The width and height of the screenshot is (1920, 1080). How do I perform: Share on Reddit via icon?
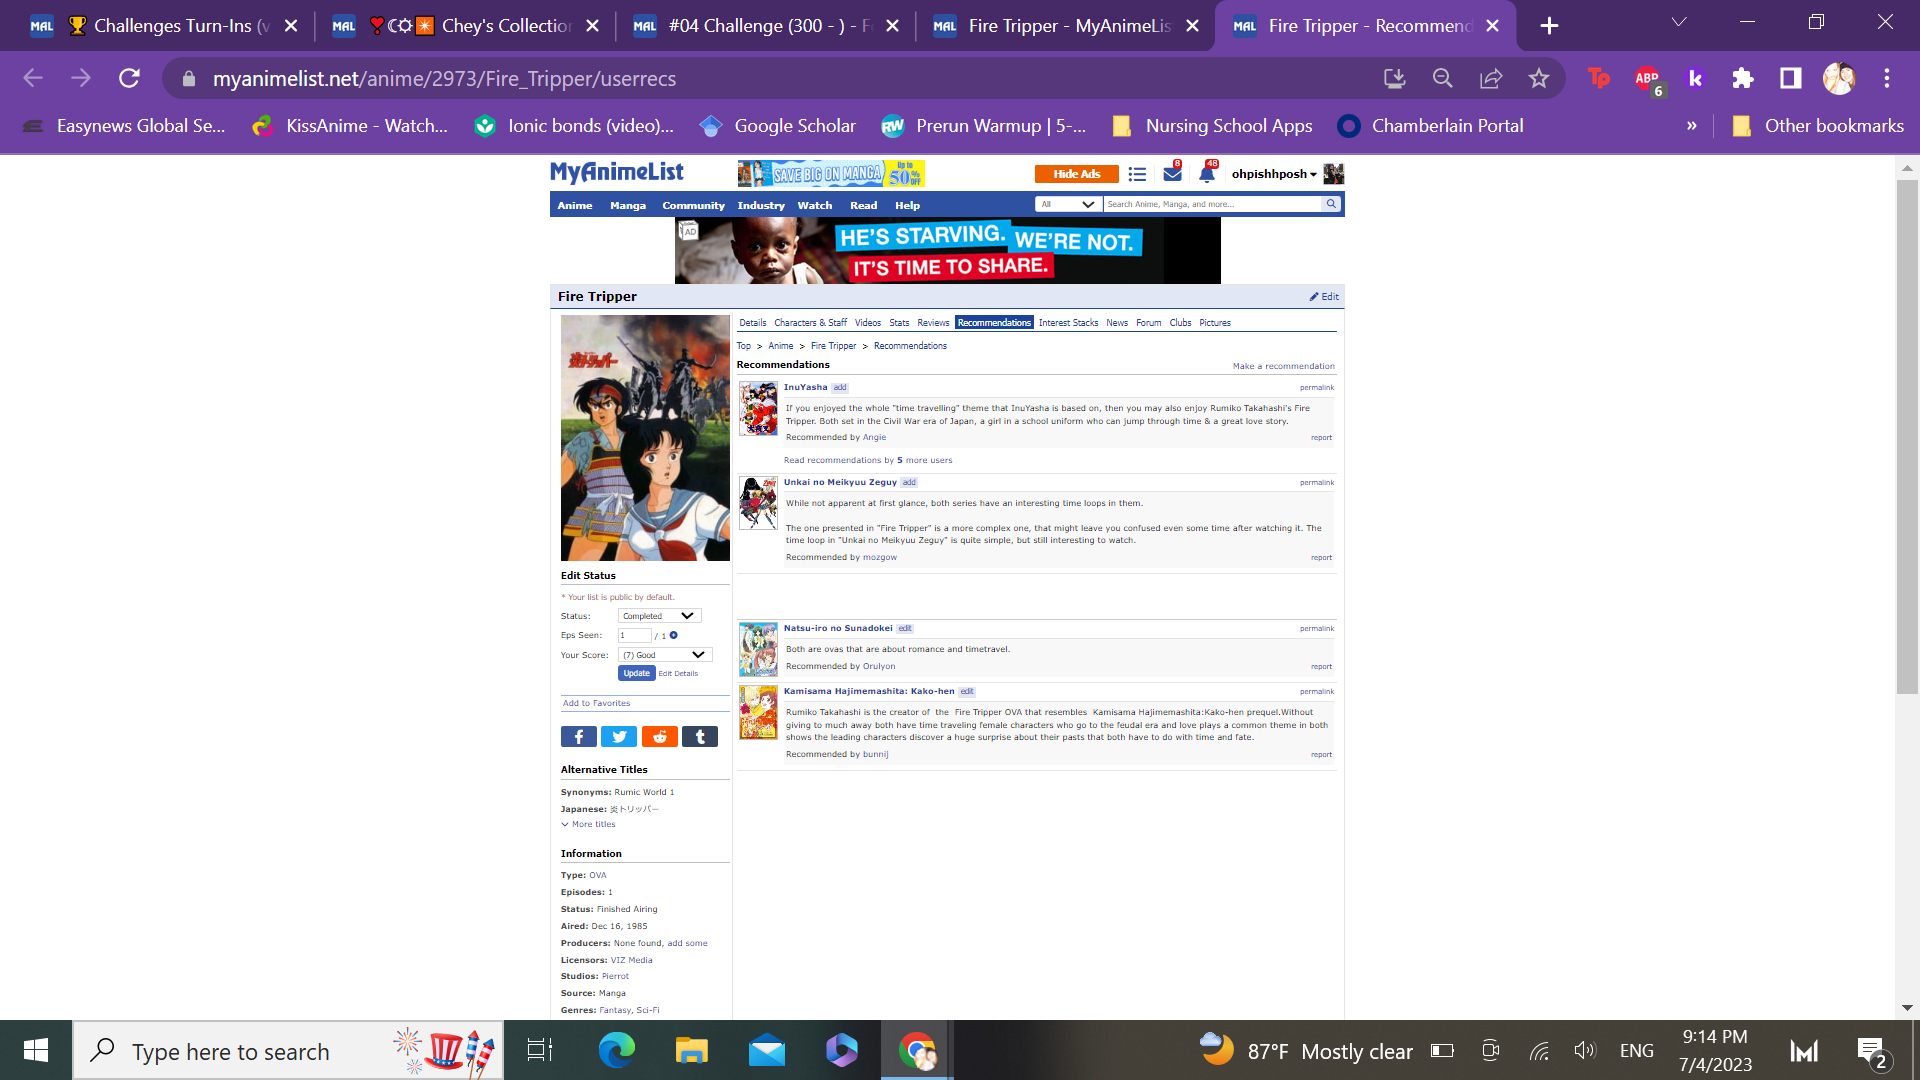click(659, 737)
